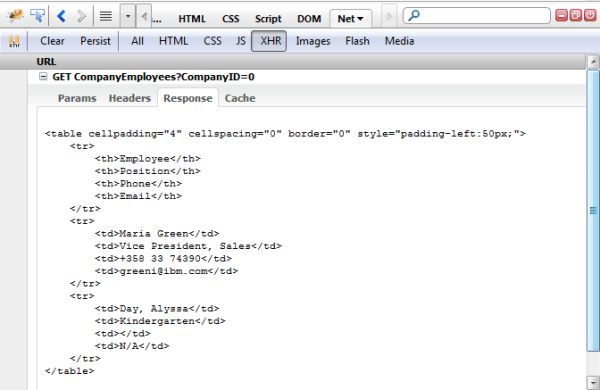Filter requests by Flash
Viewport: 600px width, 390px height.
357,41
